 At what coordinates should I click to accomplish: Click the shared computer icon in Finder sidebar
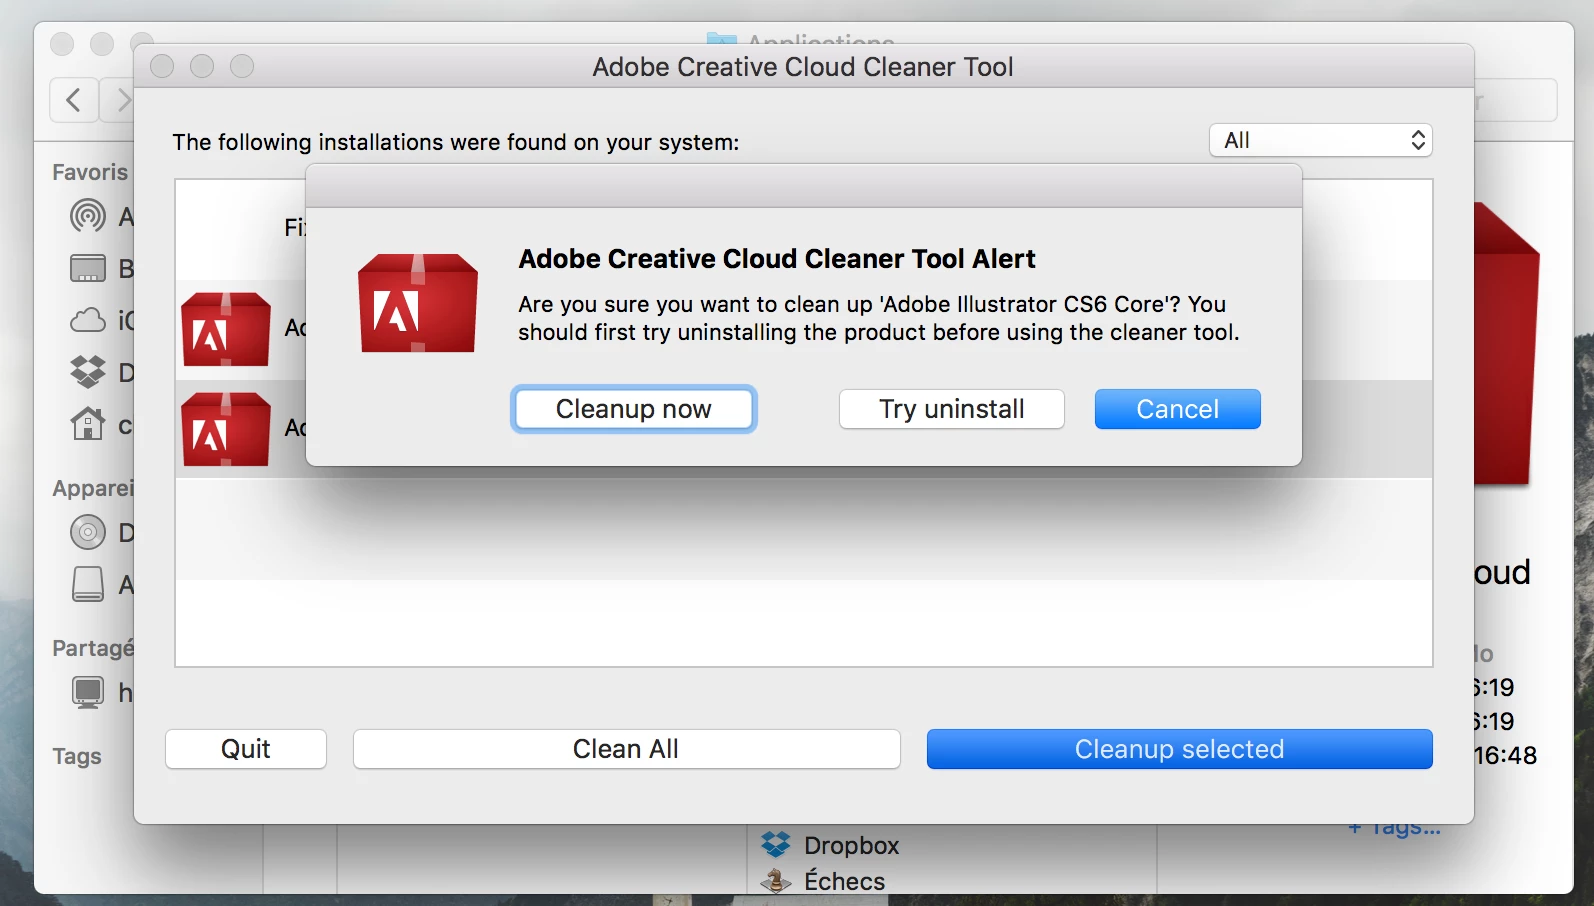(x=88, y=692)
